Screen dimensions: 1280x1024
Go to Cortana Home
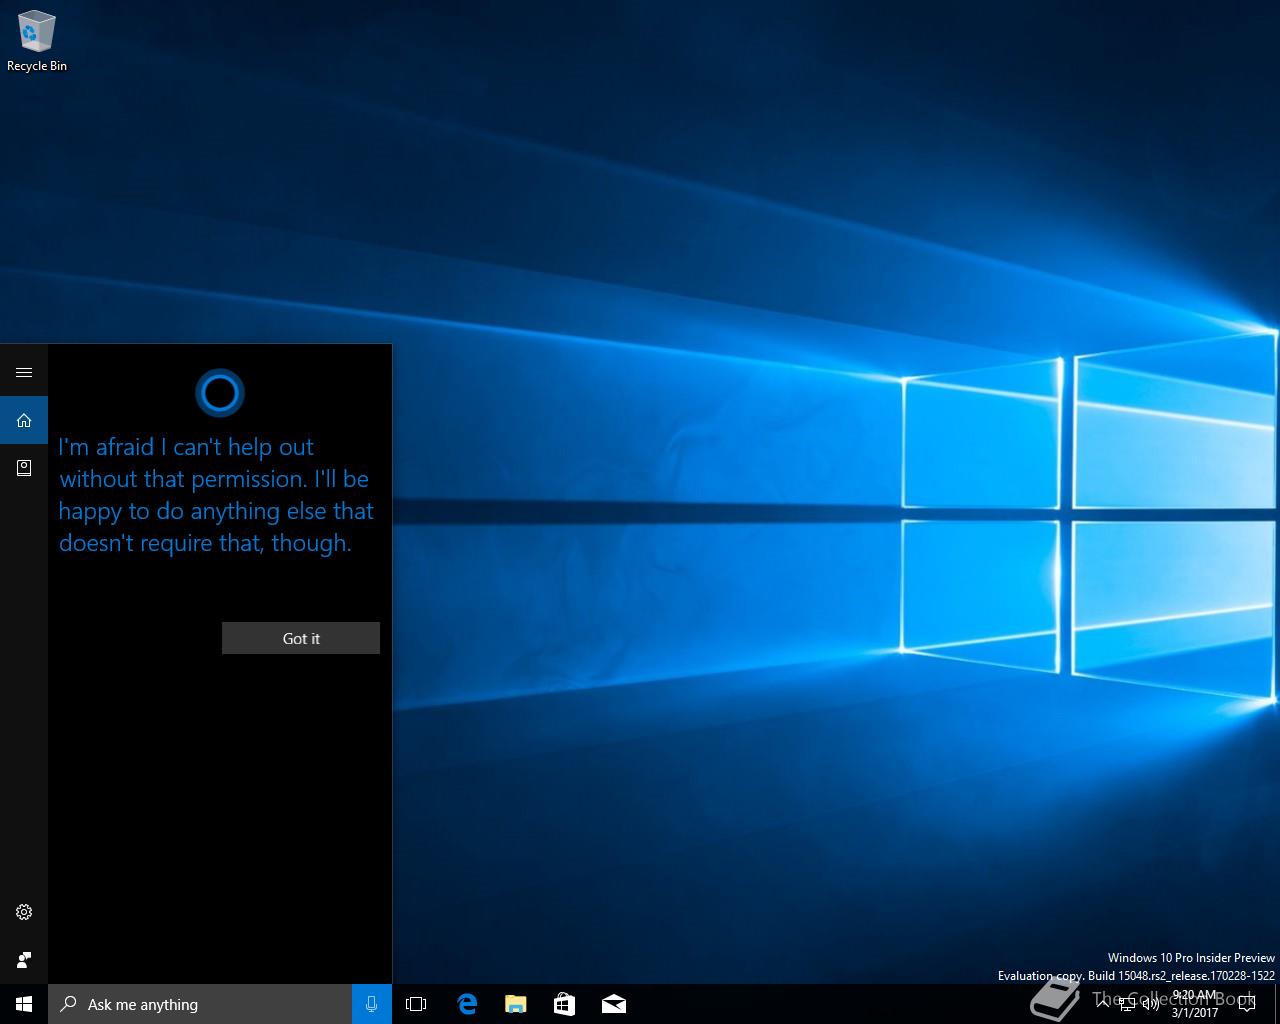tap(24, 420)
